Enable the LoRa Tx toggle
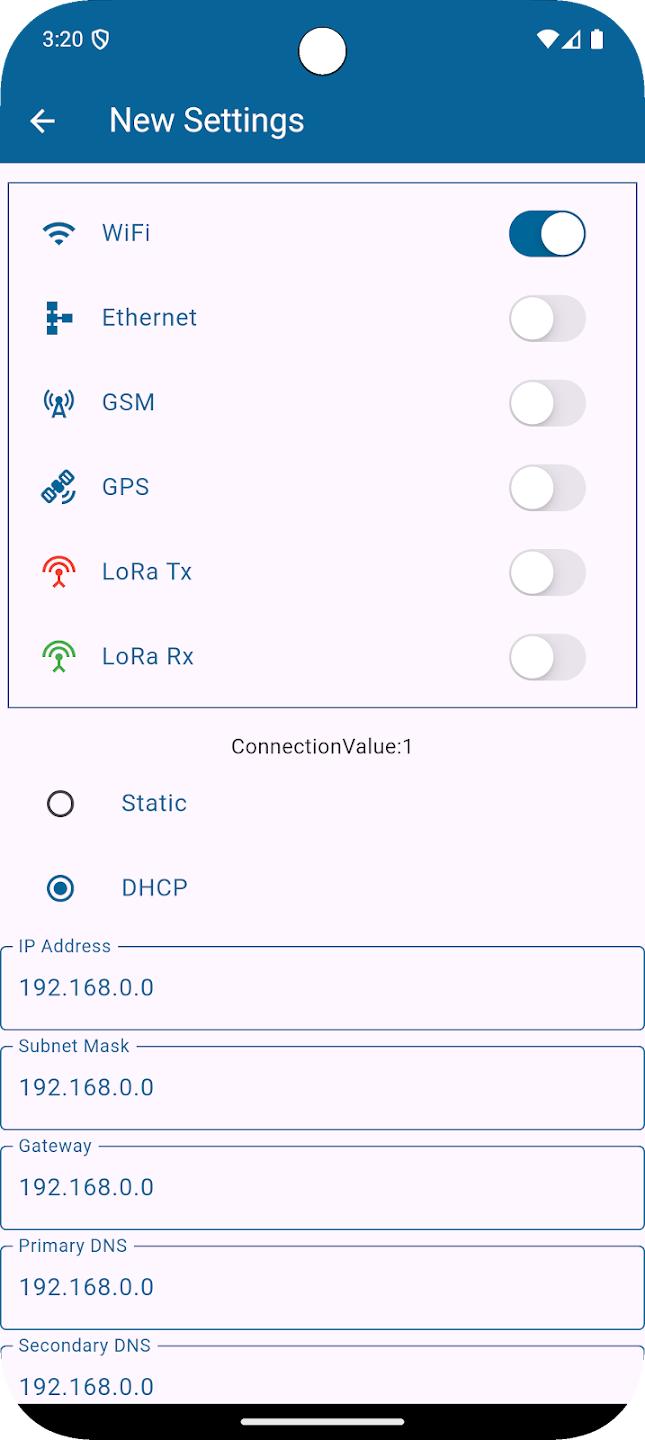645x1440 pixels. (547, 571)
